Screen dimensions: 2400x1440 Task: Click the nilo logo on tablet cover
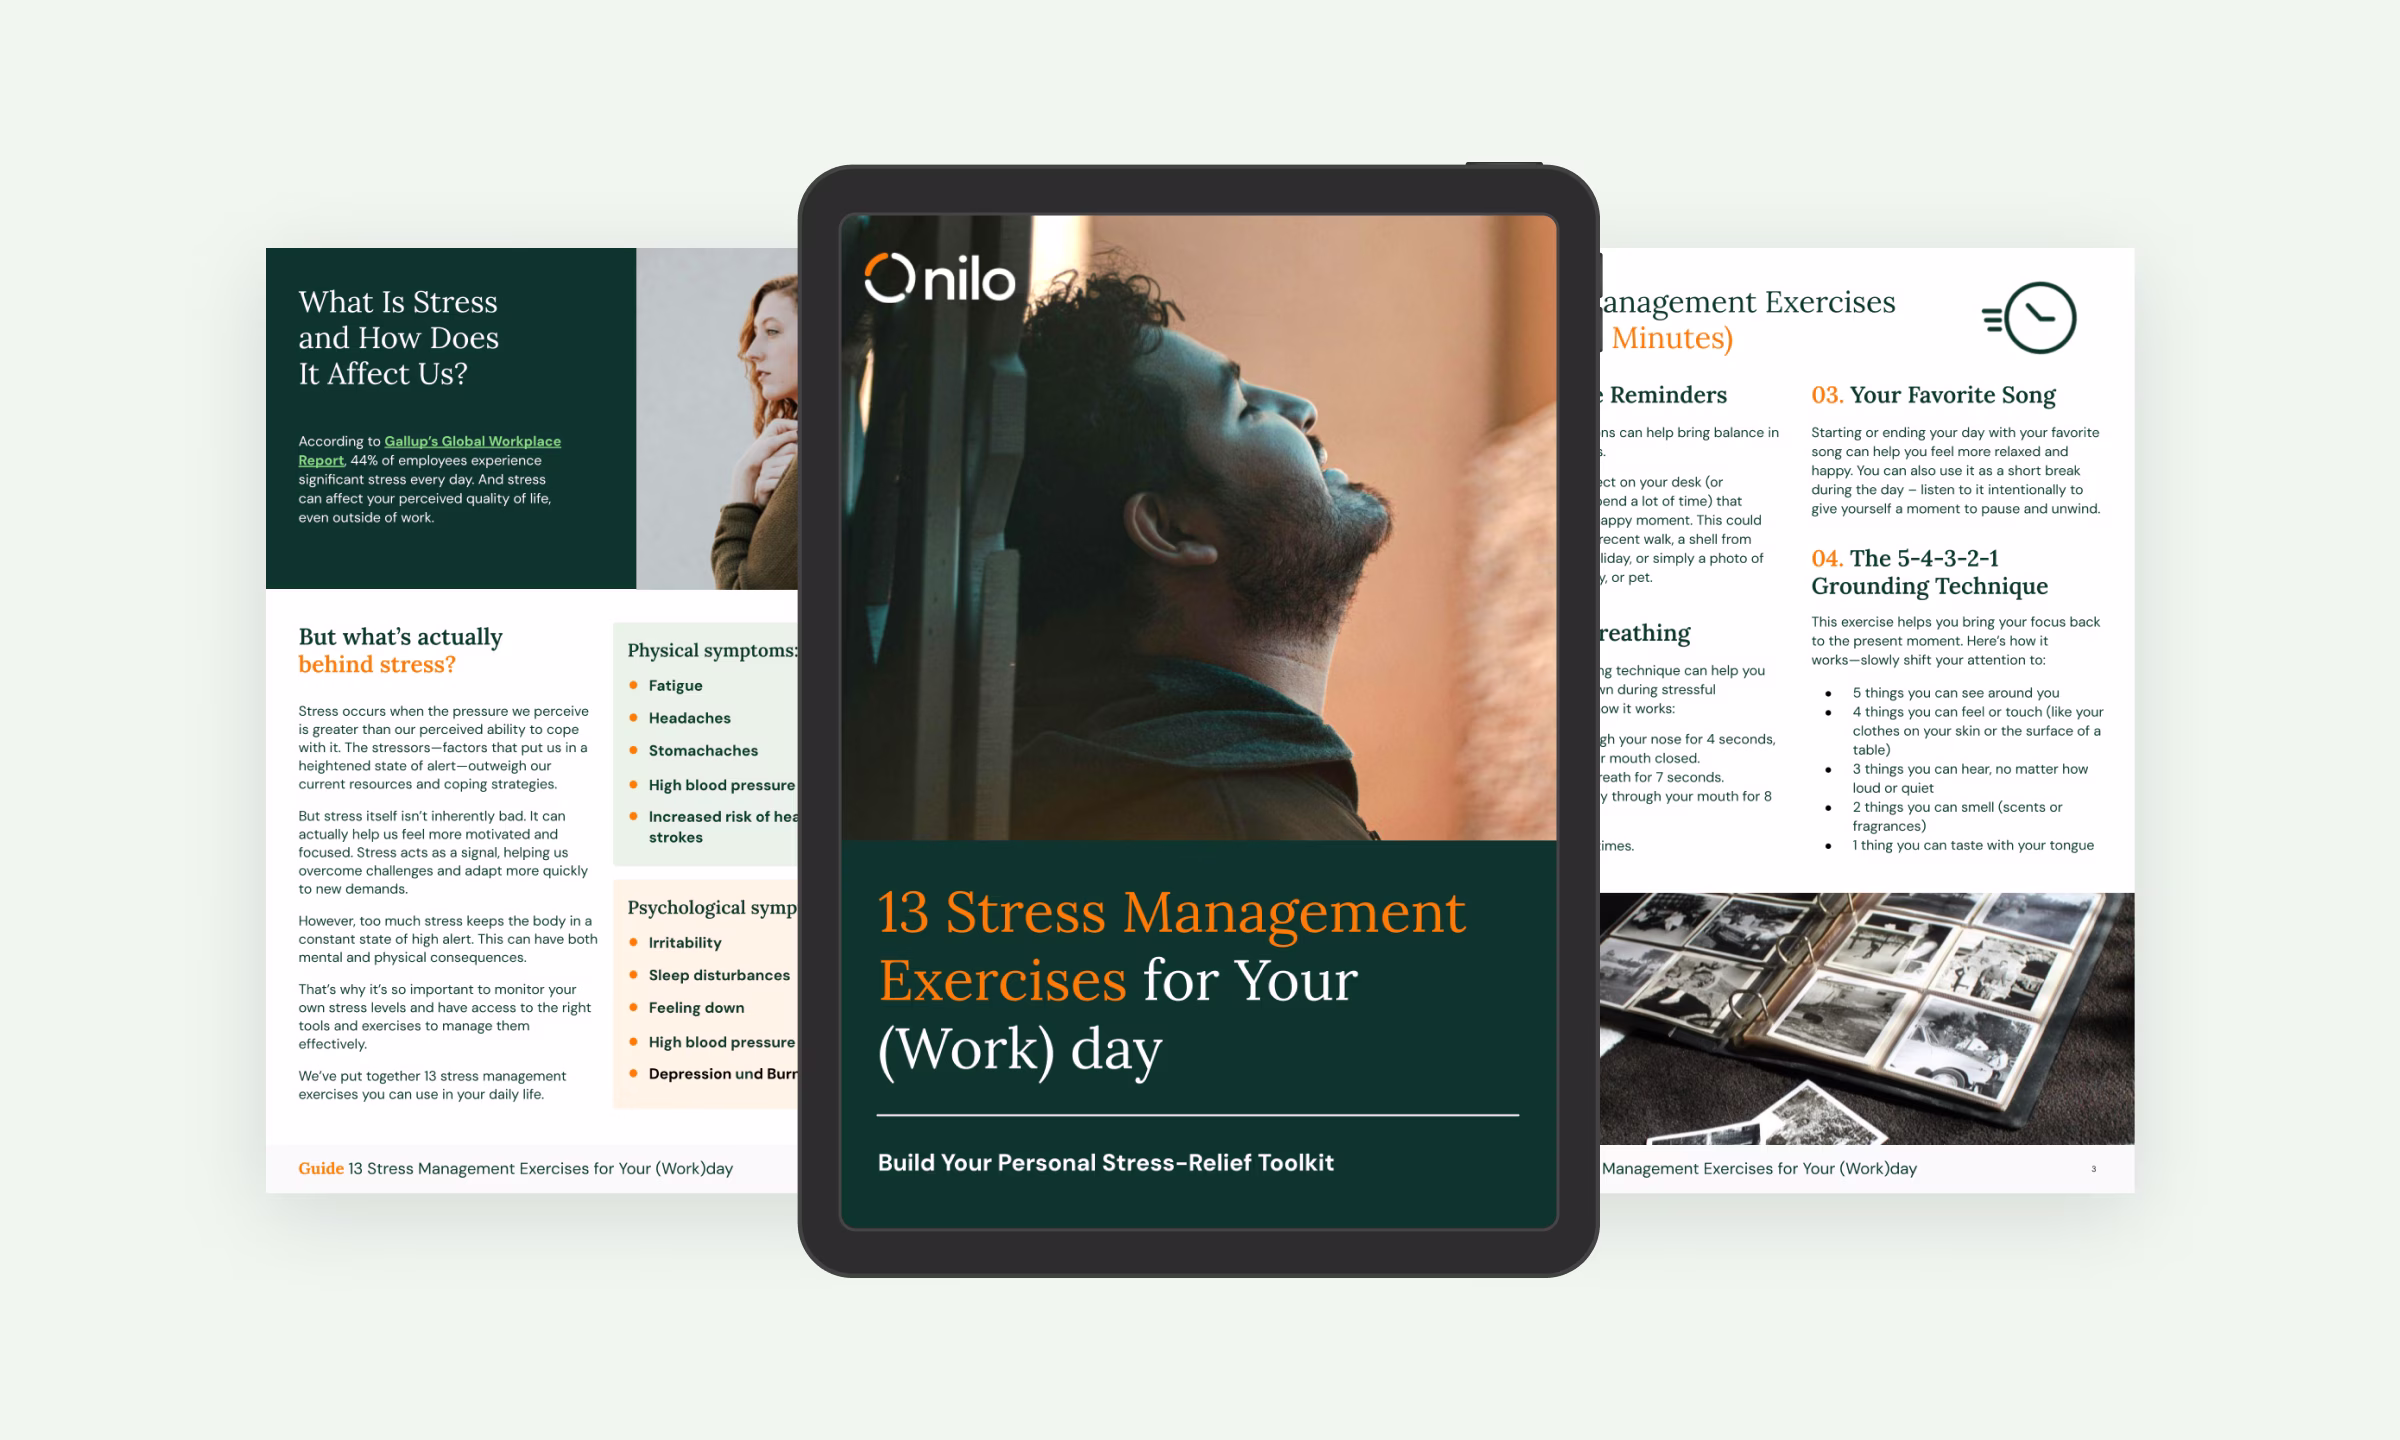click(x=939, y=279)
